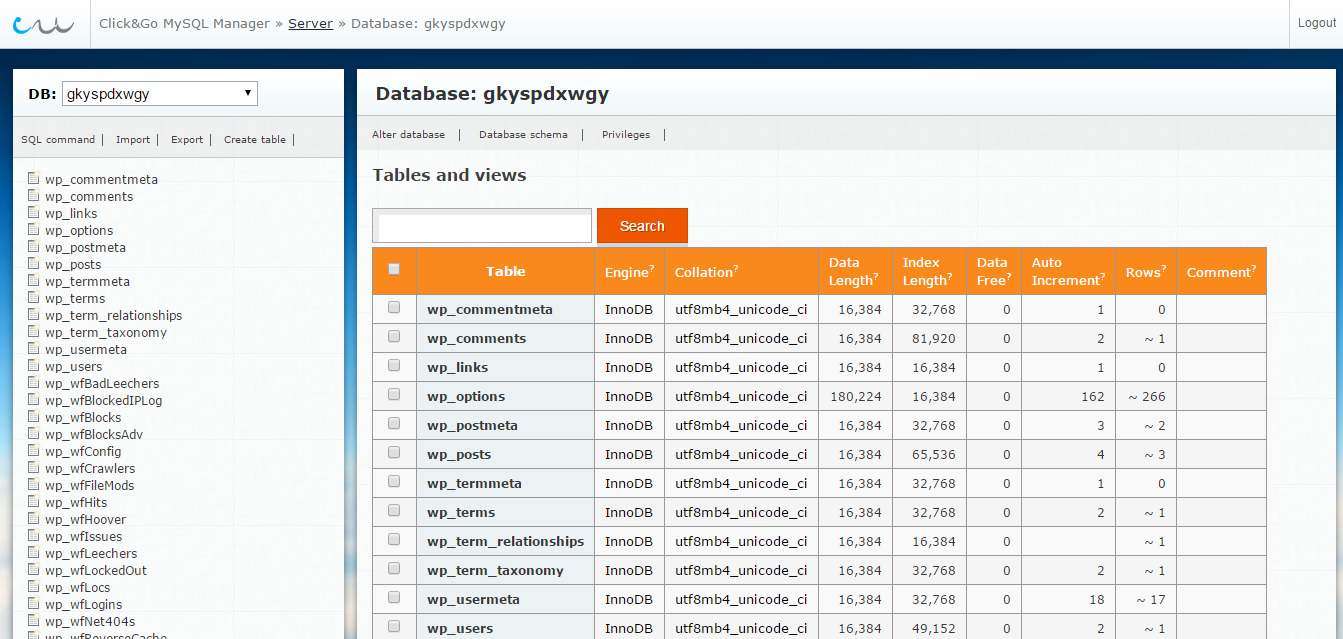This screenshot has width=1343, height=639.
Task: Click the table search input field
Action: (x=482, y=226)
